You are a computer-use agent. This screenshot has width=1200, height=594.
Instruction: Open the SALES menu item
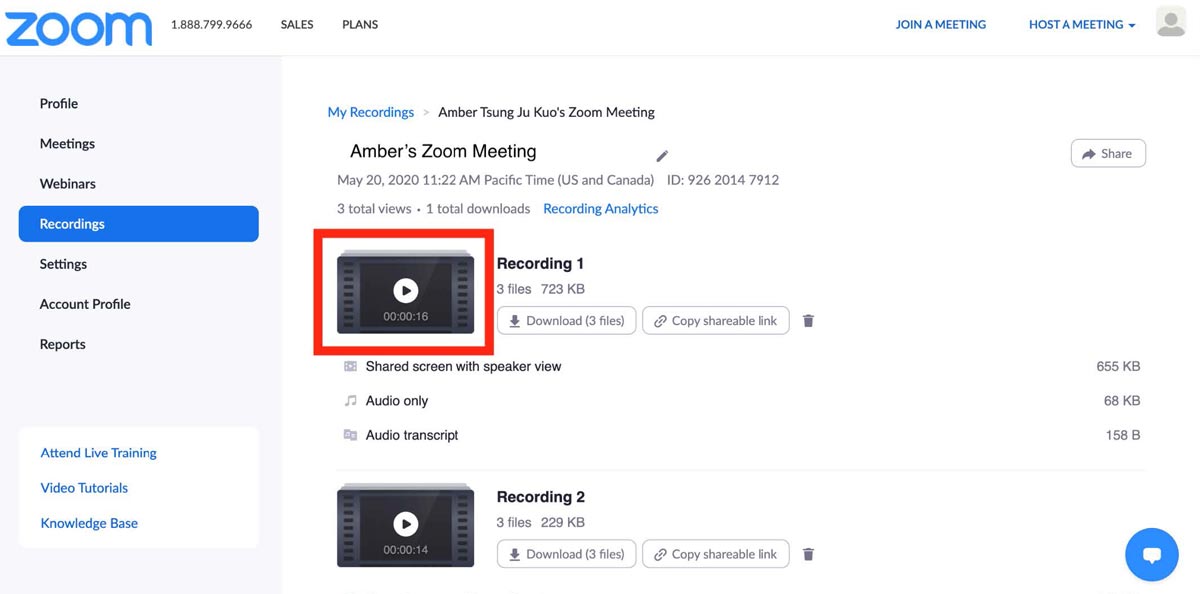[x=296, y=24]
